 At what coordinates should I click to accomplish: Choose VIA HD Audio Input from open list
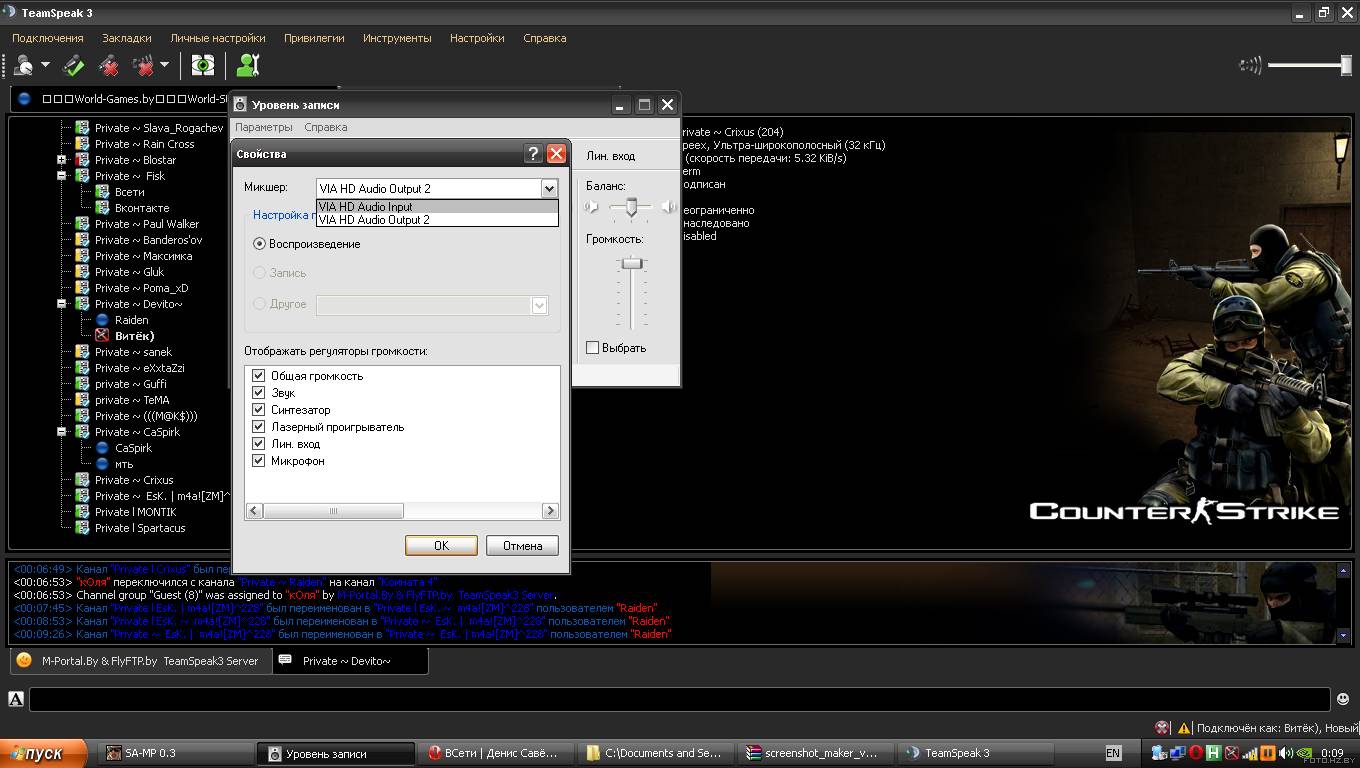coord(437,207)
